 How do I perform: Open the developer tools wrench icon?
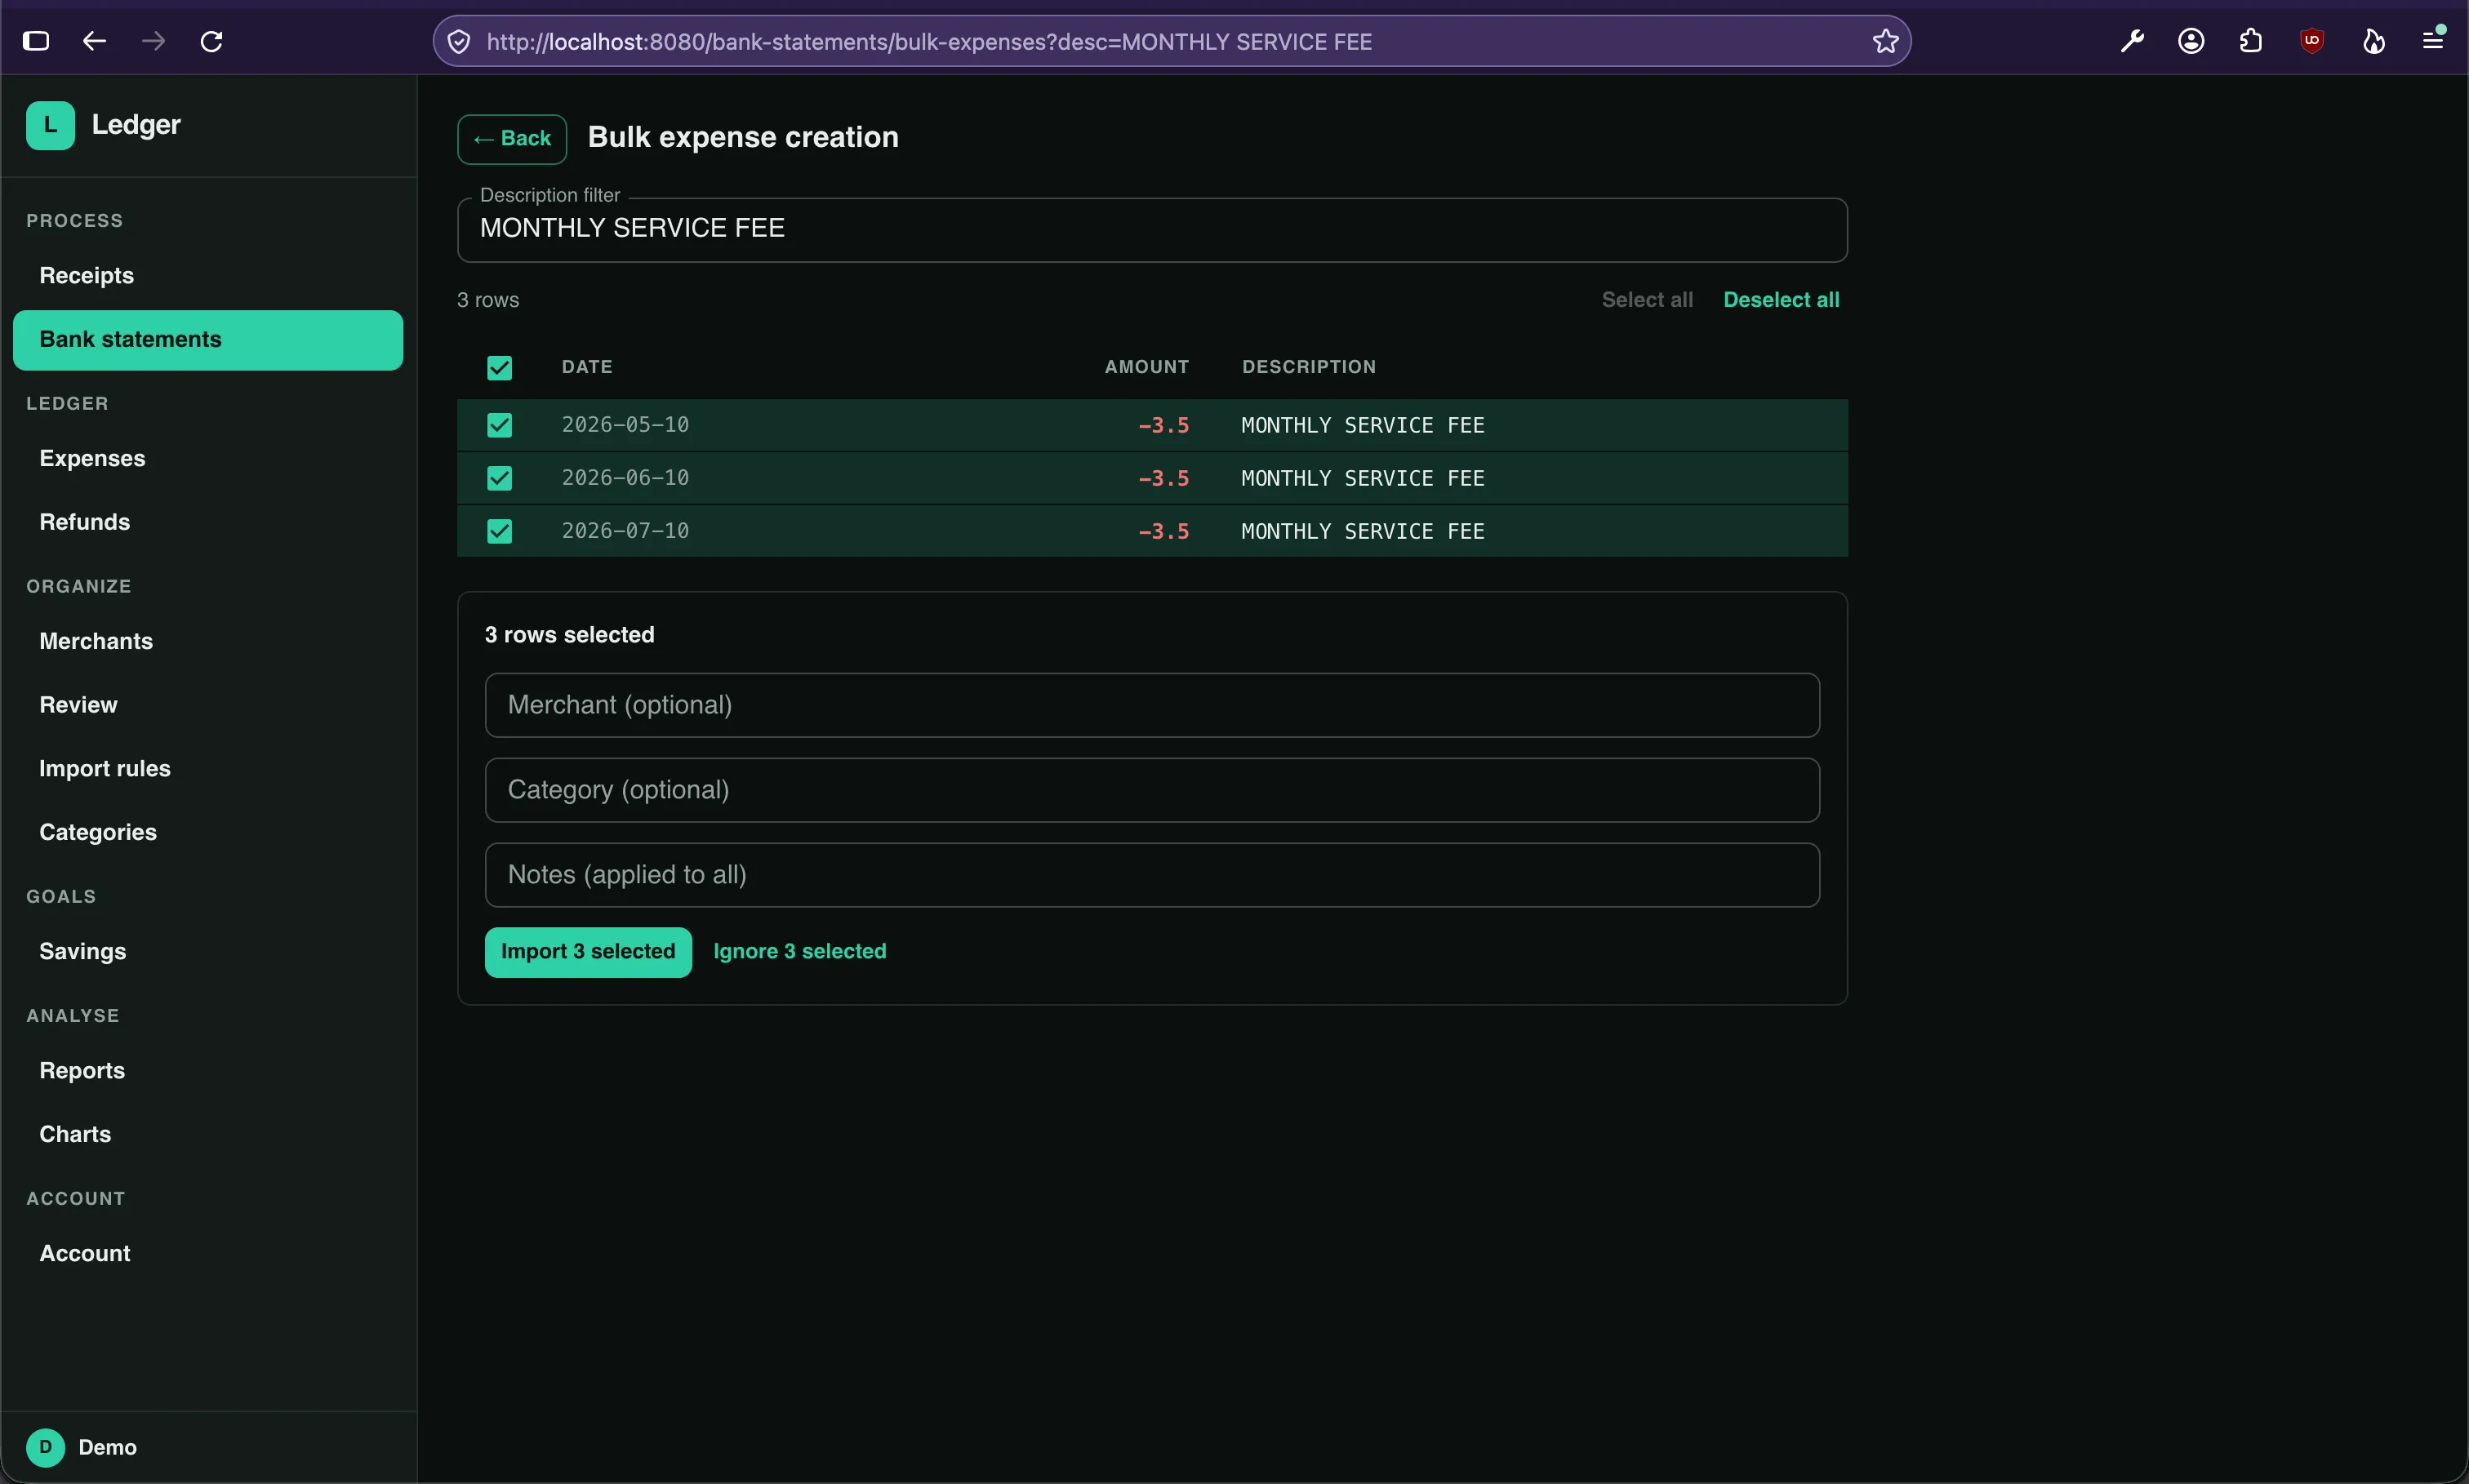pos(2132,41)
